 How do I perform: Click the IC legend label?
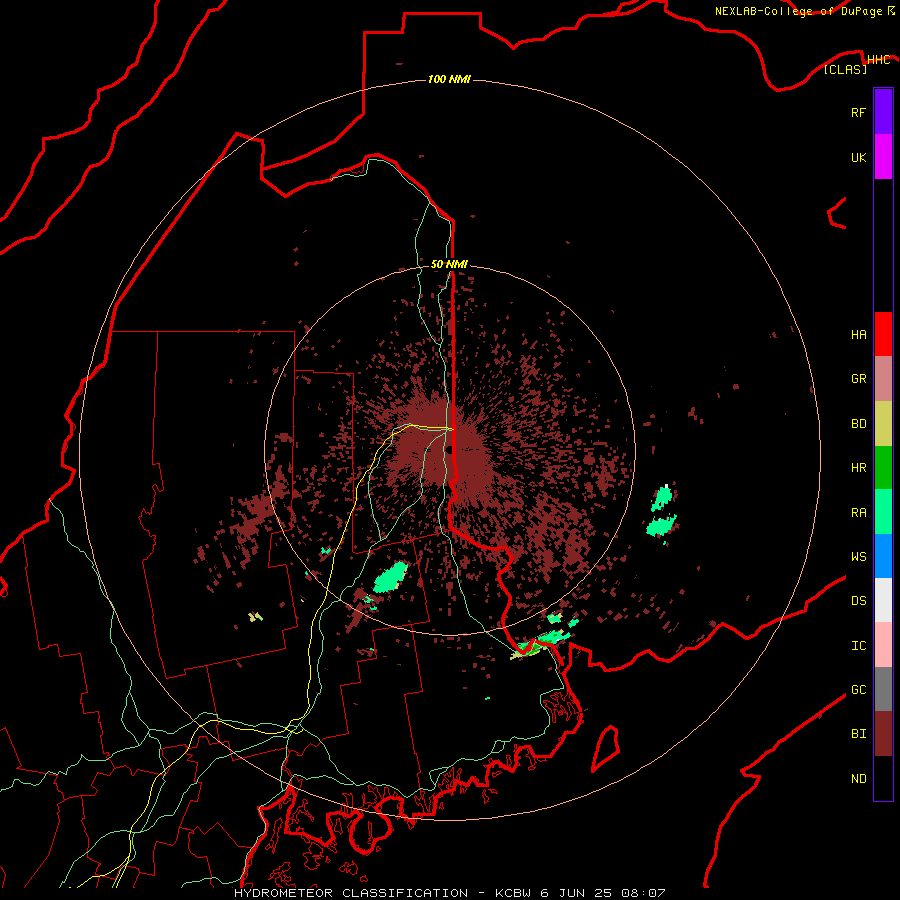[858, 646]
